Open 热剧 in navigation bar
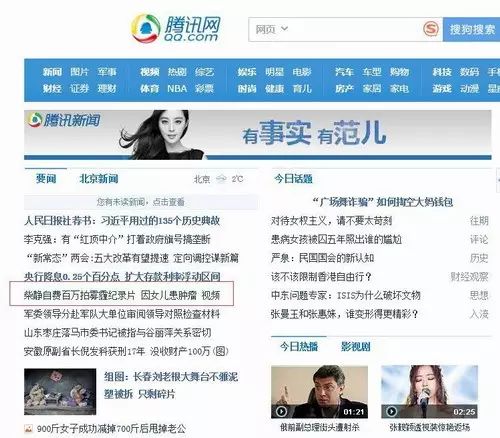500x438 pixels. pos(177,72)
